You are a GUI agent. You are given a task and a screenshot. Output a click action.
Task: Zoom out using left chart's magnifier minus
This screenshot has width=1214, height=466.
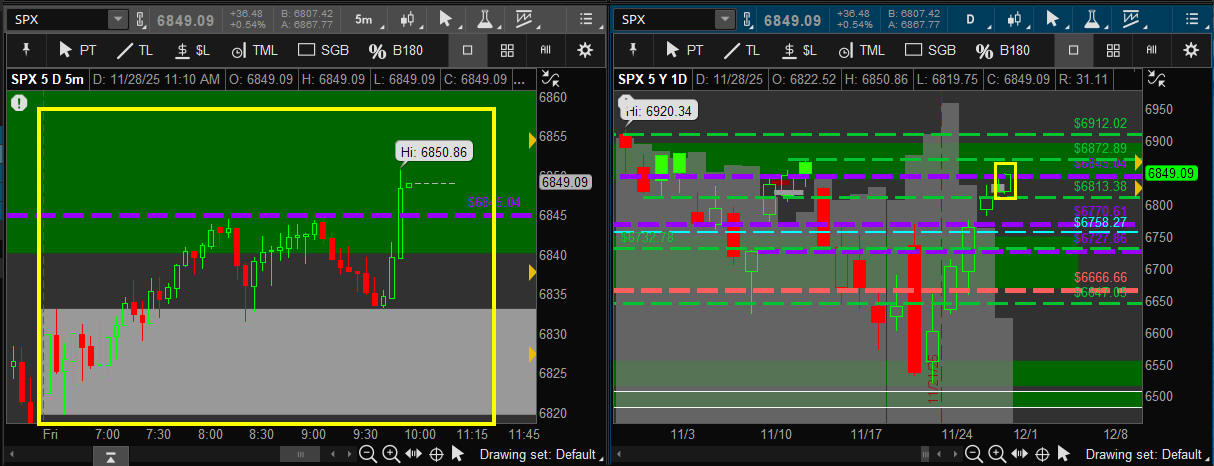click(368, 454)
